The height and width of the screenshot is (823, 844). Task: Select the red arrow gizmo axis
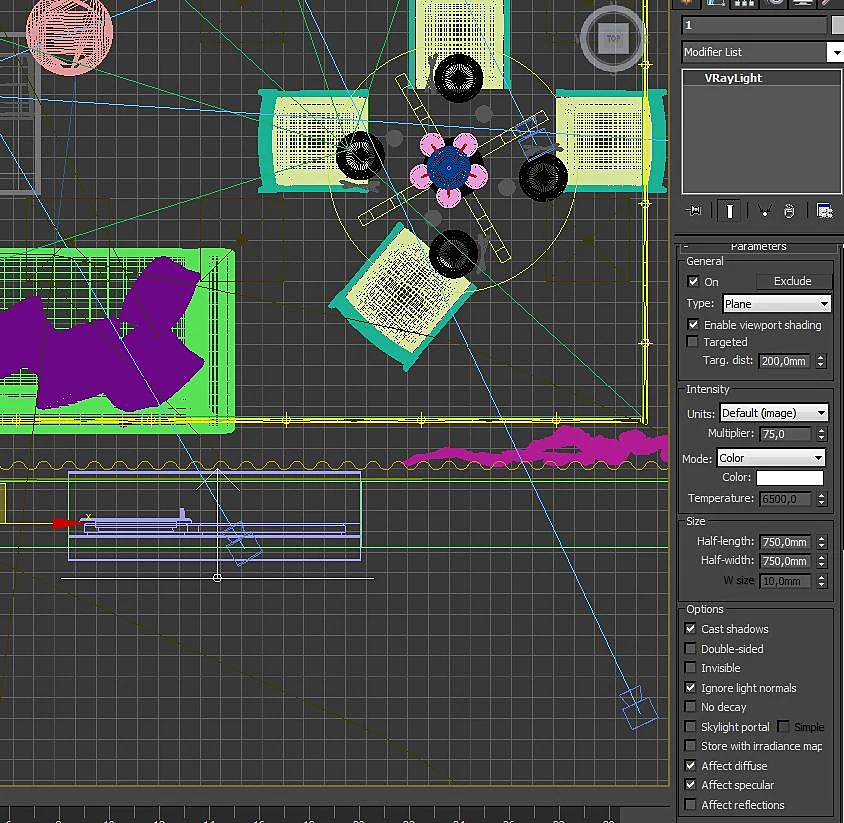pyautogui.click(x=66, y=523)
